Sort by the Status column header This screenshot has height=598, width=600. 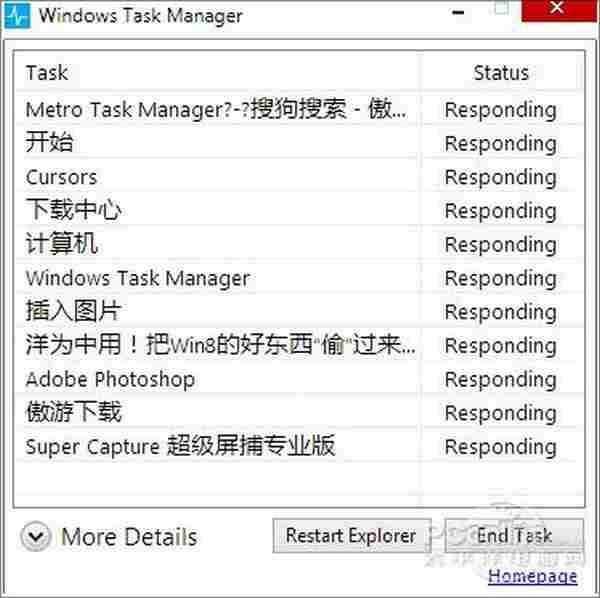[500, 73]
